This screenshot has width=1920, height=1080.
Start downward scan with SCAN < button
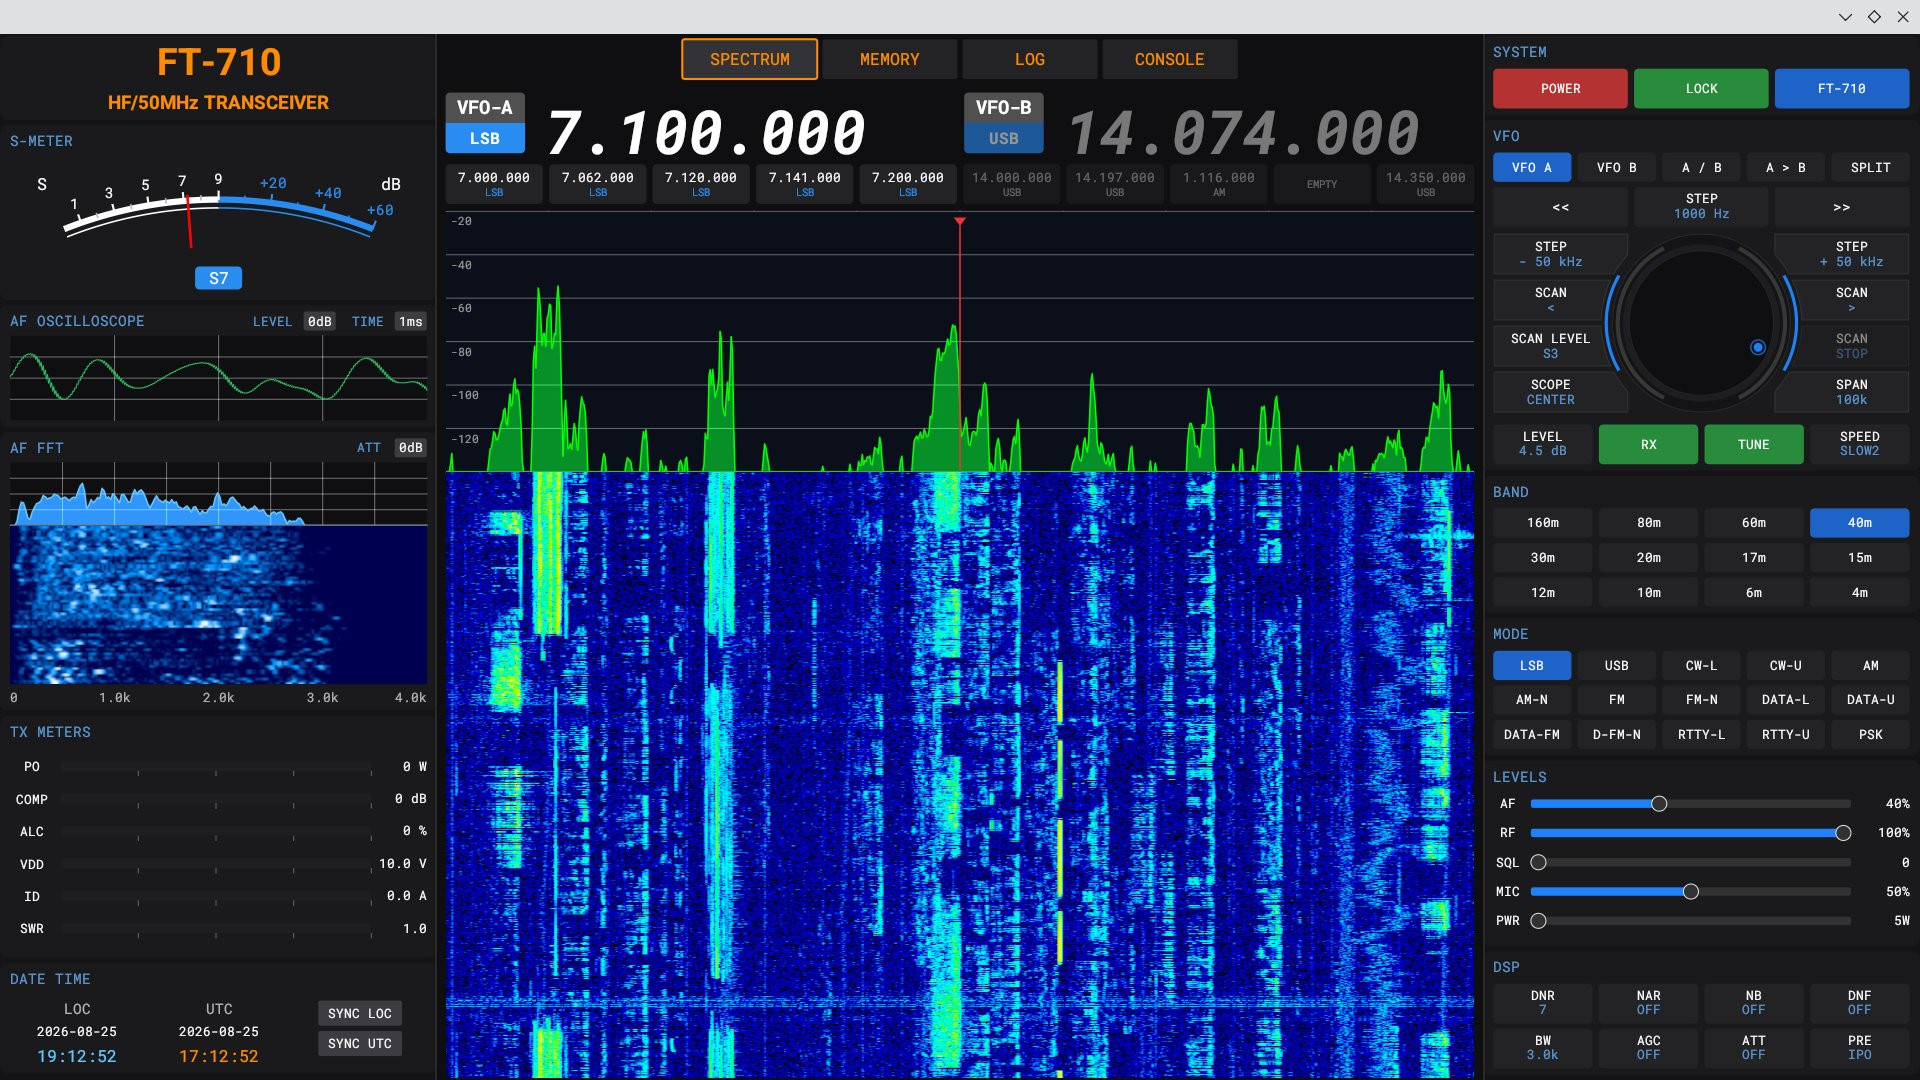1551,299
